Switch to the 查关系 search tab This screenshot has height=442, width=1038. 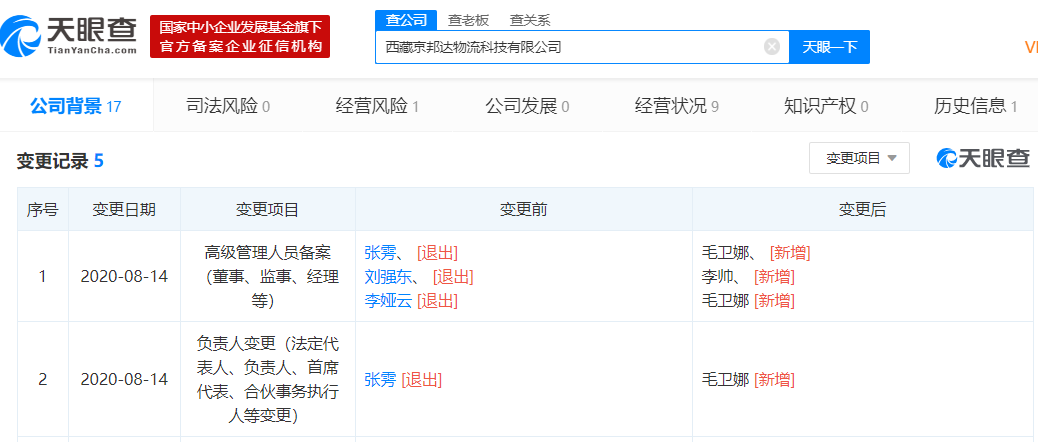click(x=530, y=19)
